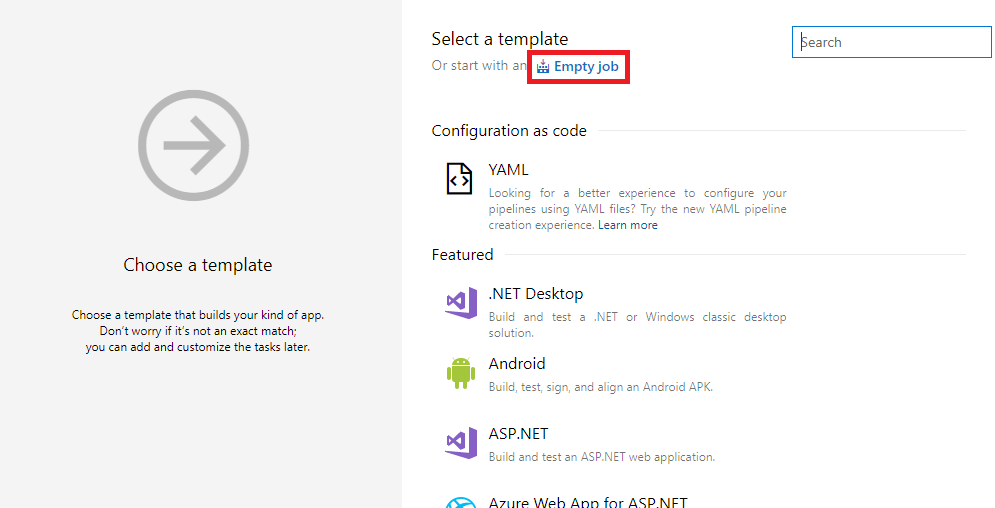995x508 pixels.
Task: Click the ASP.NET web application description
Action: coord(602,457)
